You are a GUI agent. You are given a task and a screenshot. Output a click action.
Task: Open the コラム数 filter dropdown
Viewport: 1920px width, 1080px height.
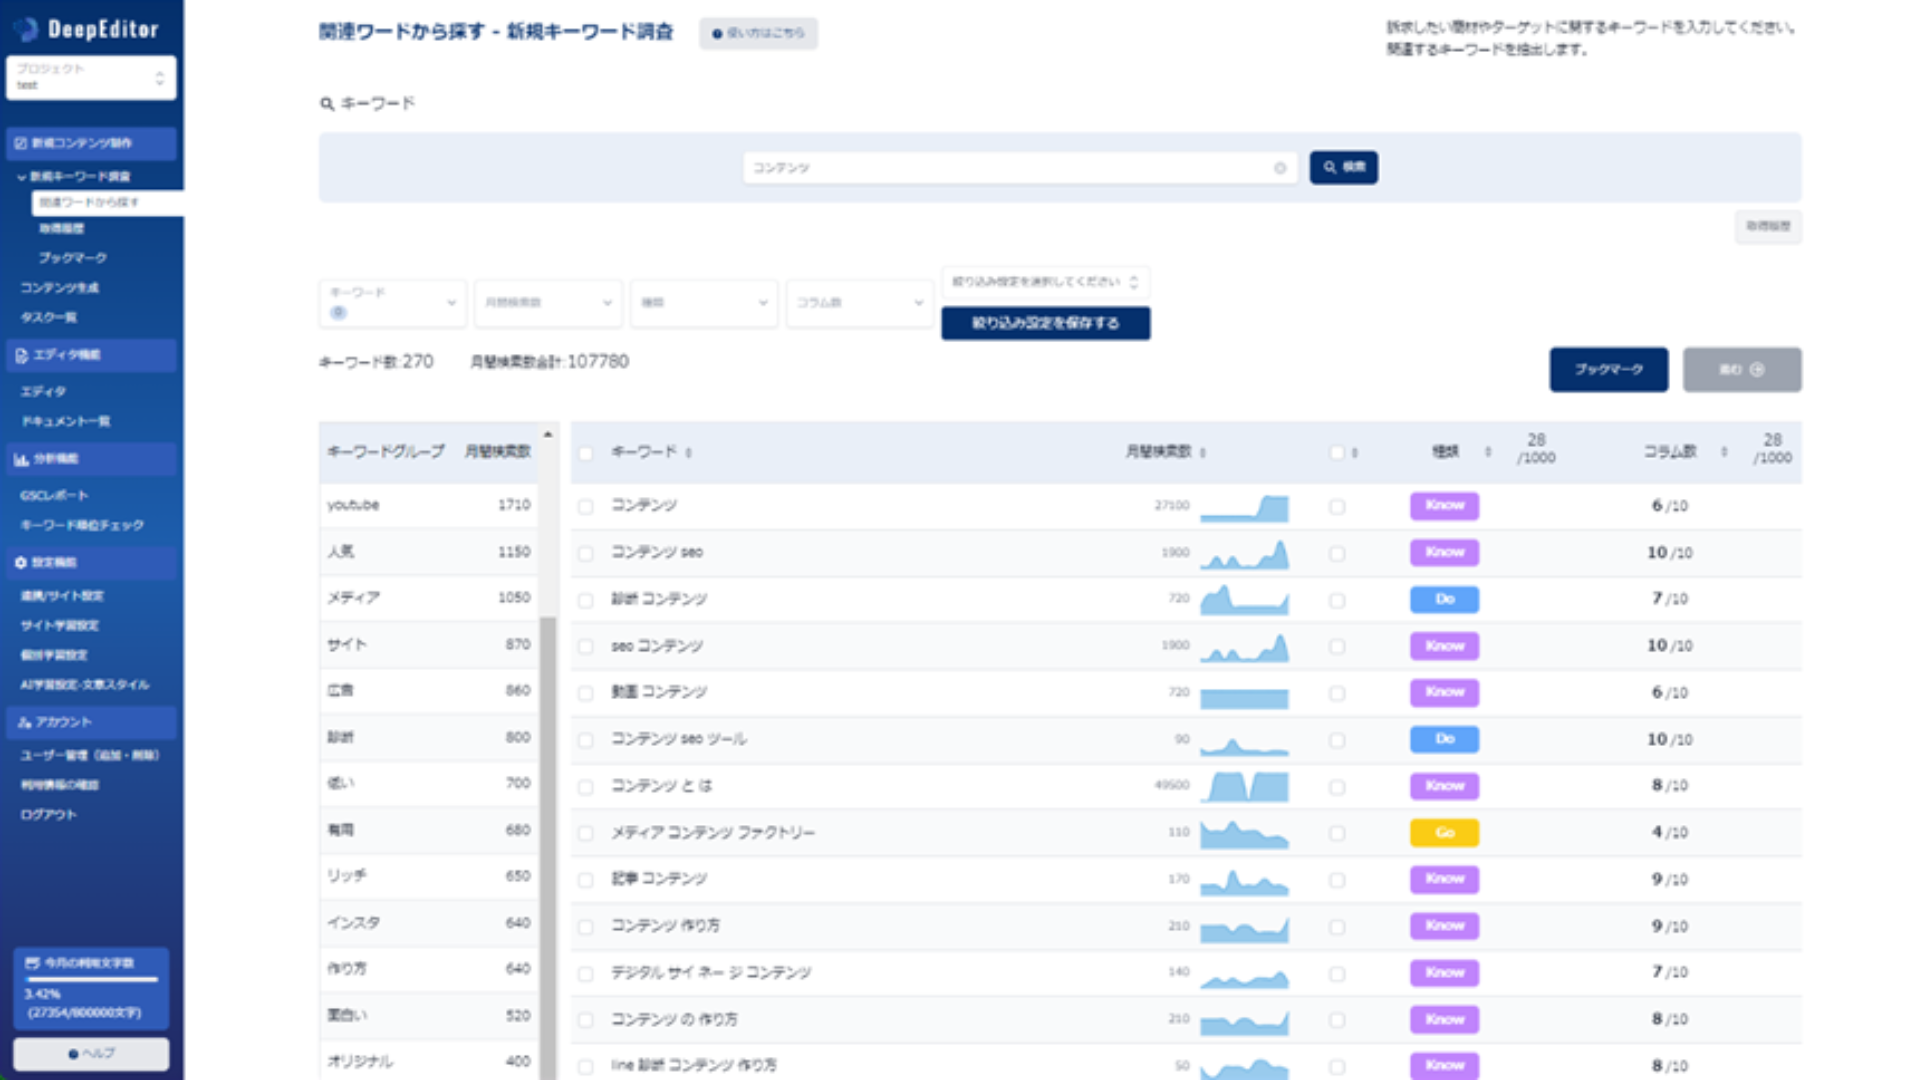[860, 302]
